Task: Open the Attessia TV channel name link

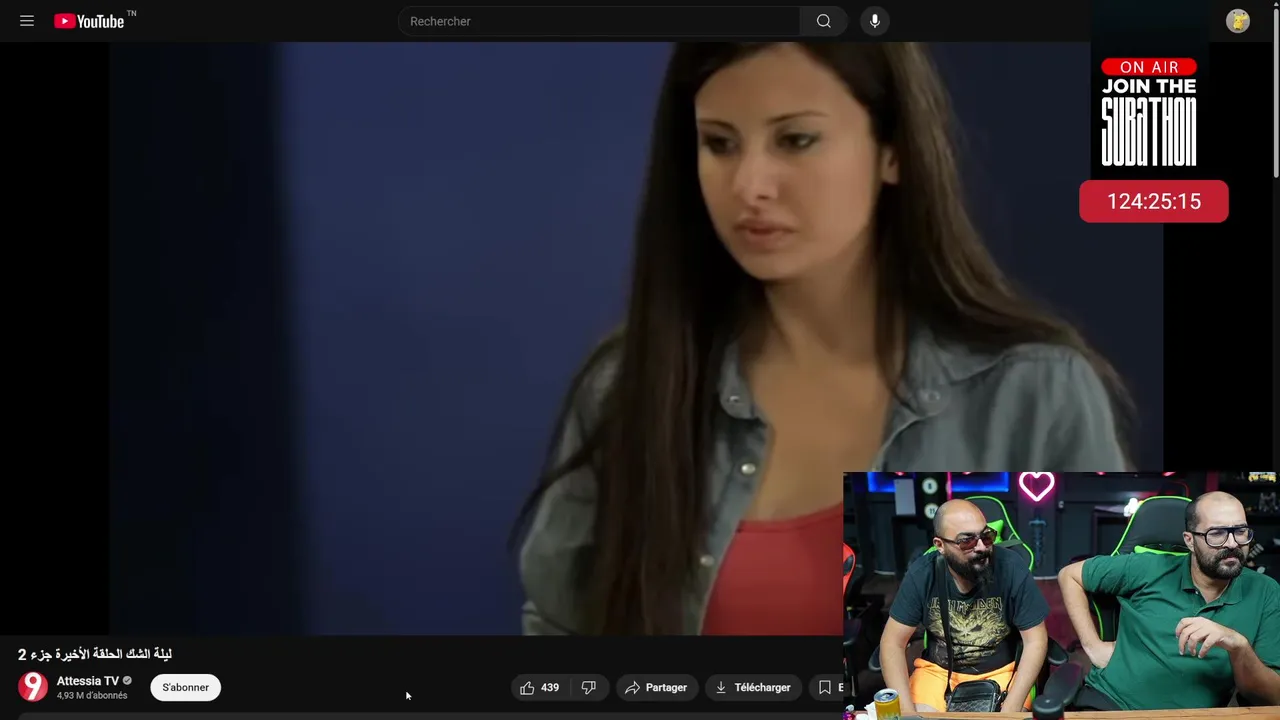Action: point(87,681)
